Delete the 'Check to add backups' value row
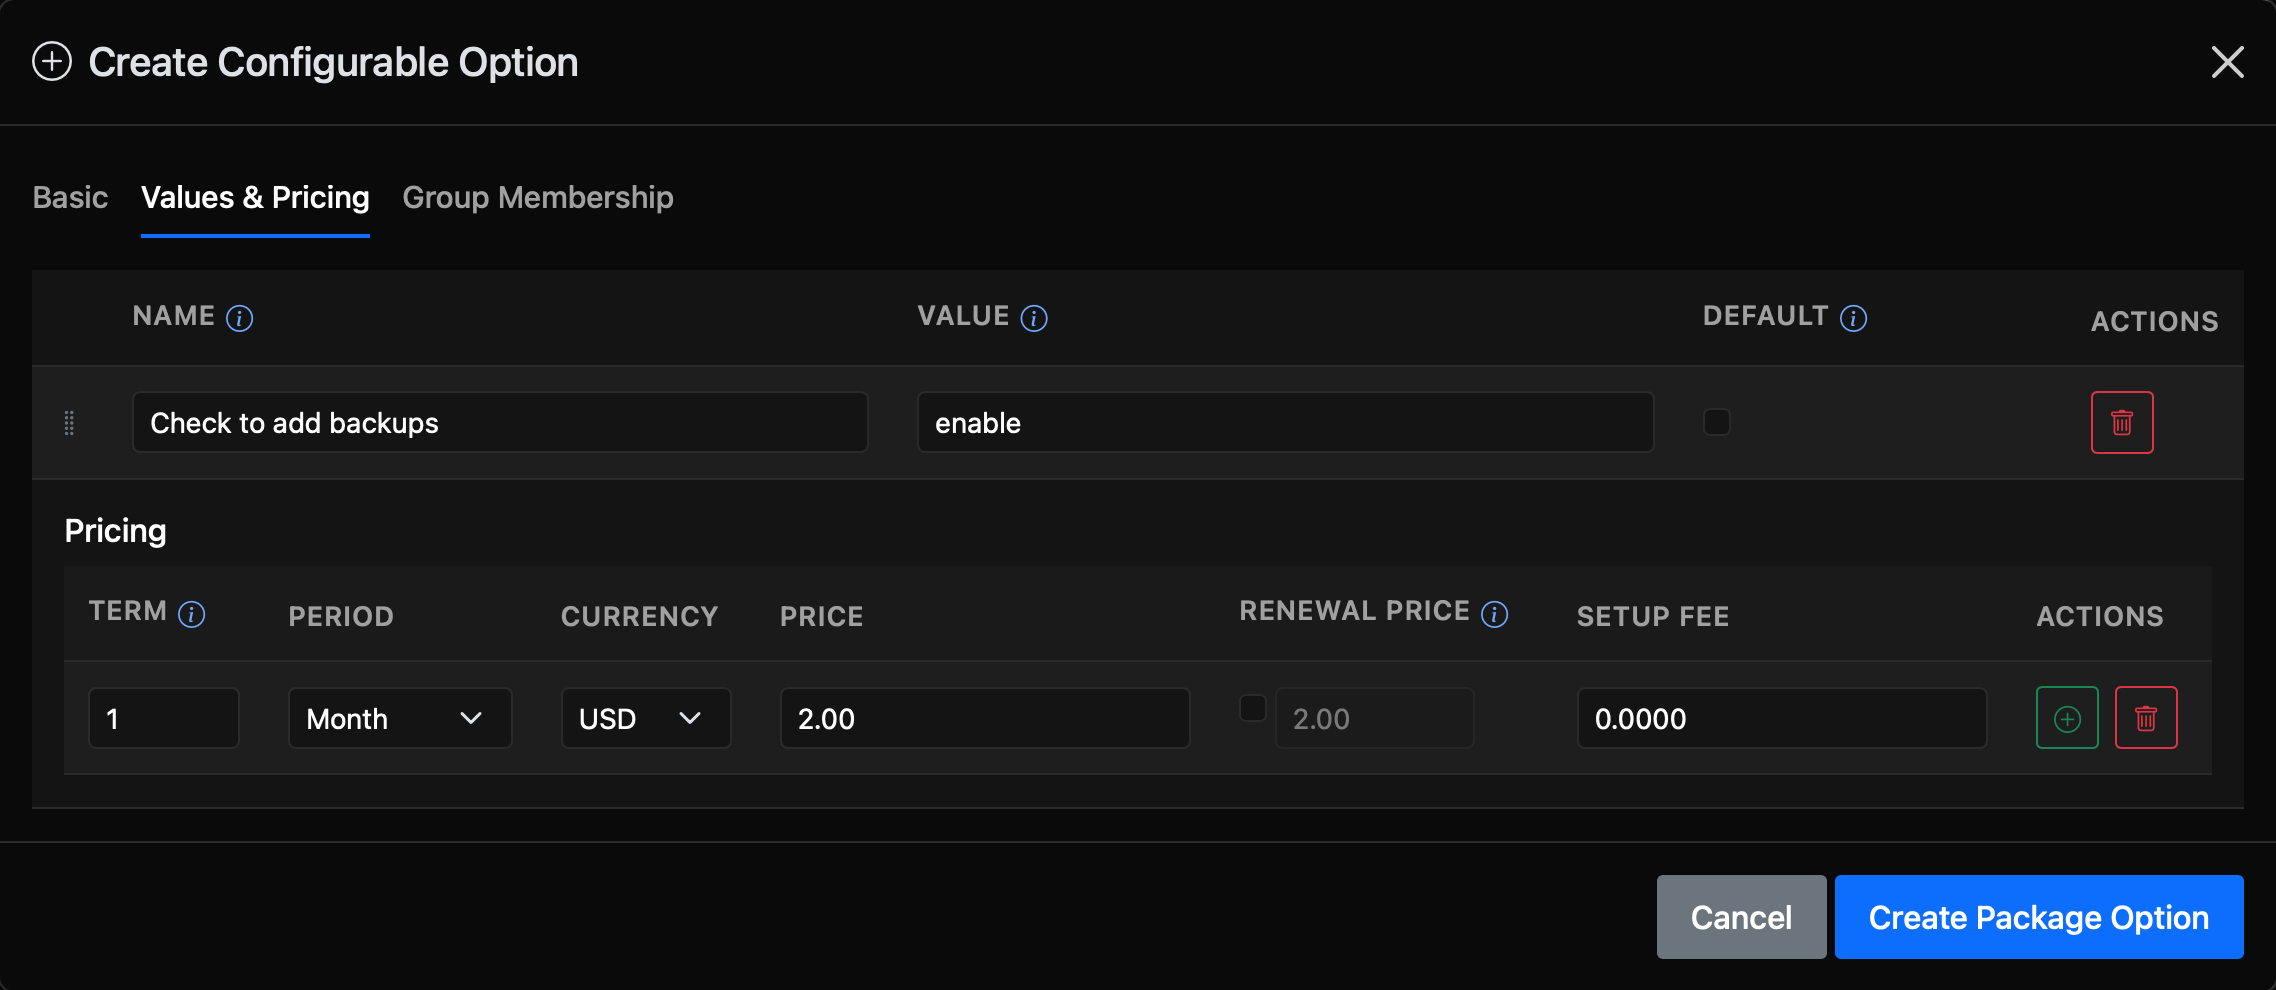 point(2122,422)
